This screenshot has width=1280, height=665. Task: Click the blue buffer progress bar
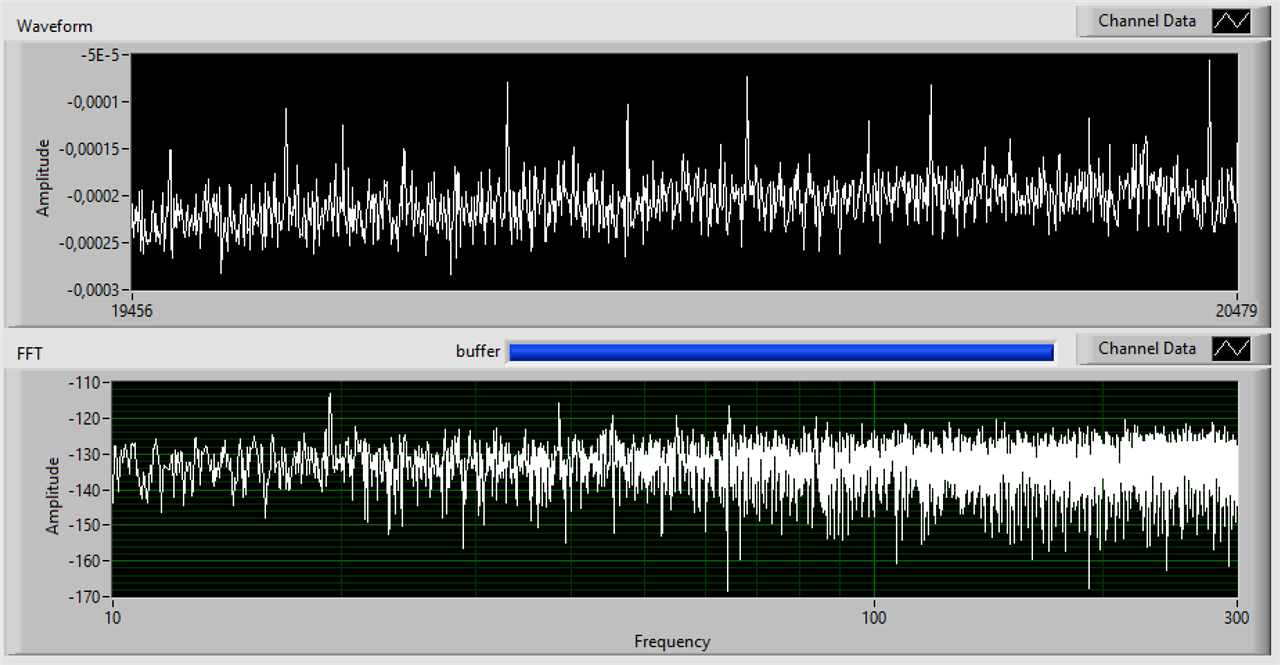point(781,351)
